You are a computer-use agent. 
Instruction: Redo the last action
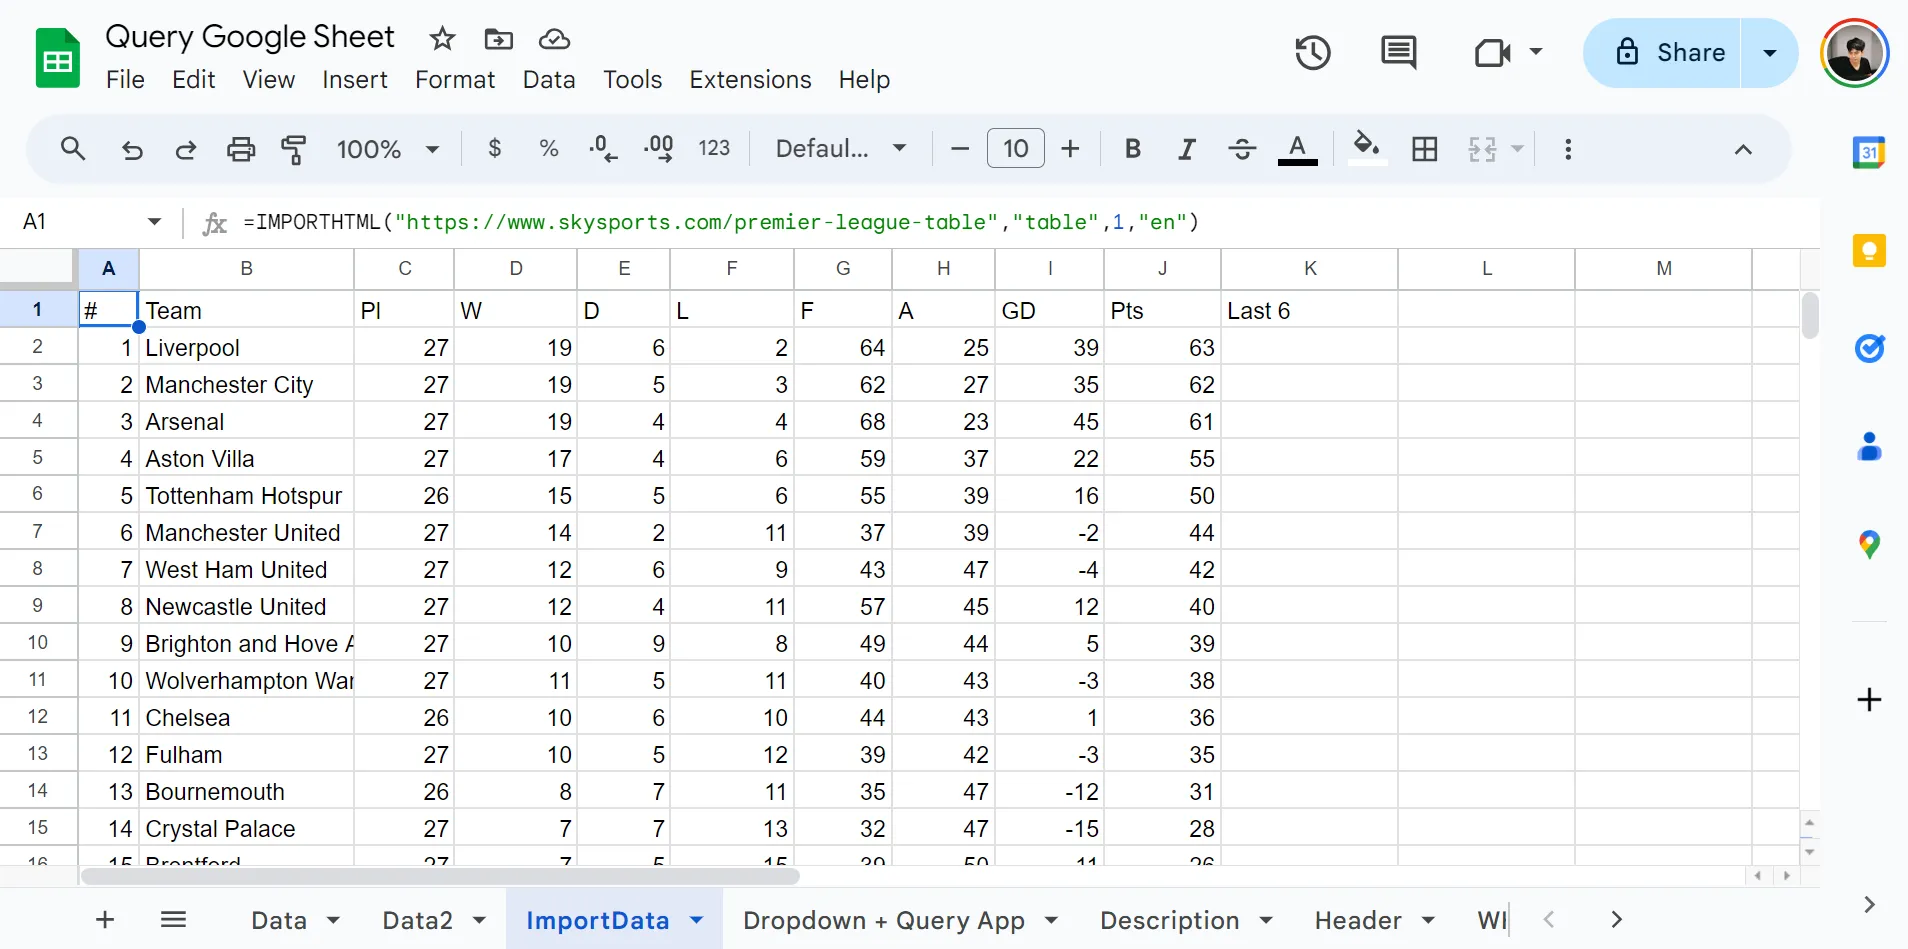pos(186,150)
